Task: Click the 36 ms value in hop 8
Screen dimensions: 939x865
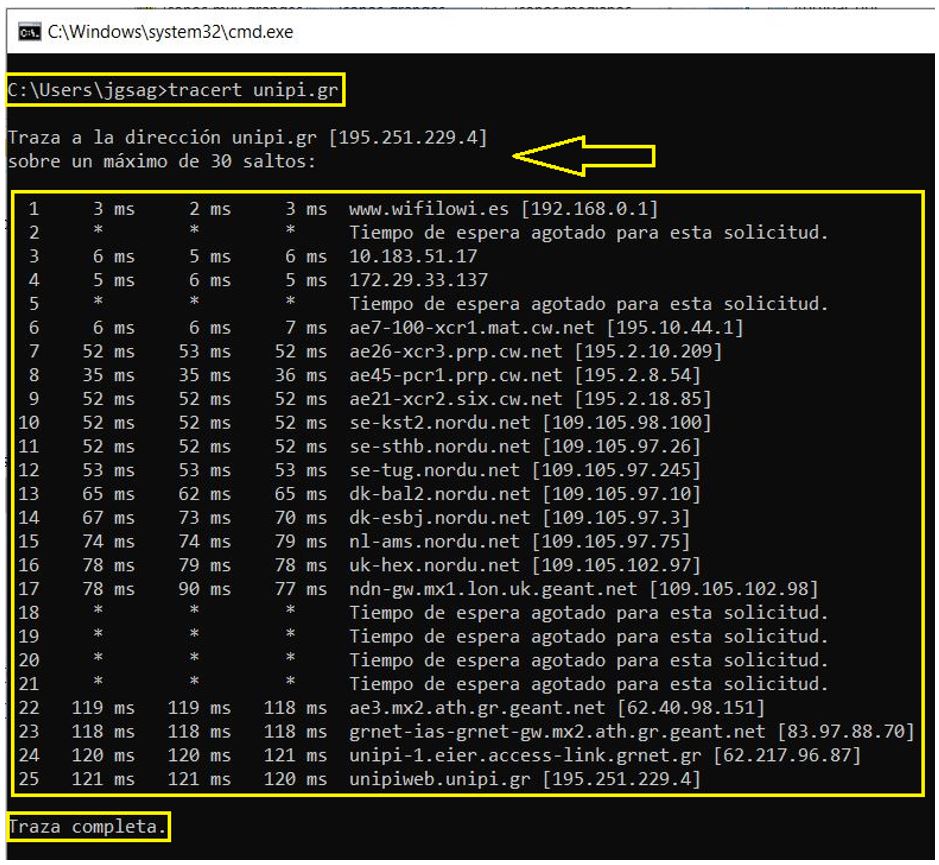Action: (301, 375)
